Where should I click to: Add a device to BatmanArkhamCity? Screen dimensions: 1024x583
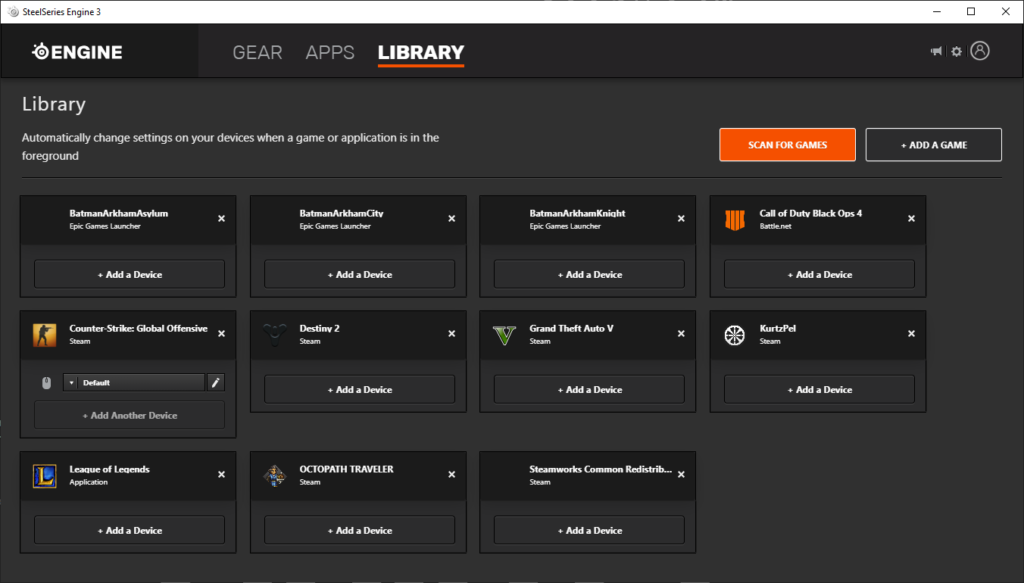tap(359, 274)
